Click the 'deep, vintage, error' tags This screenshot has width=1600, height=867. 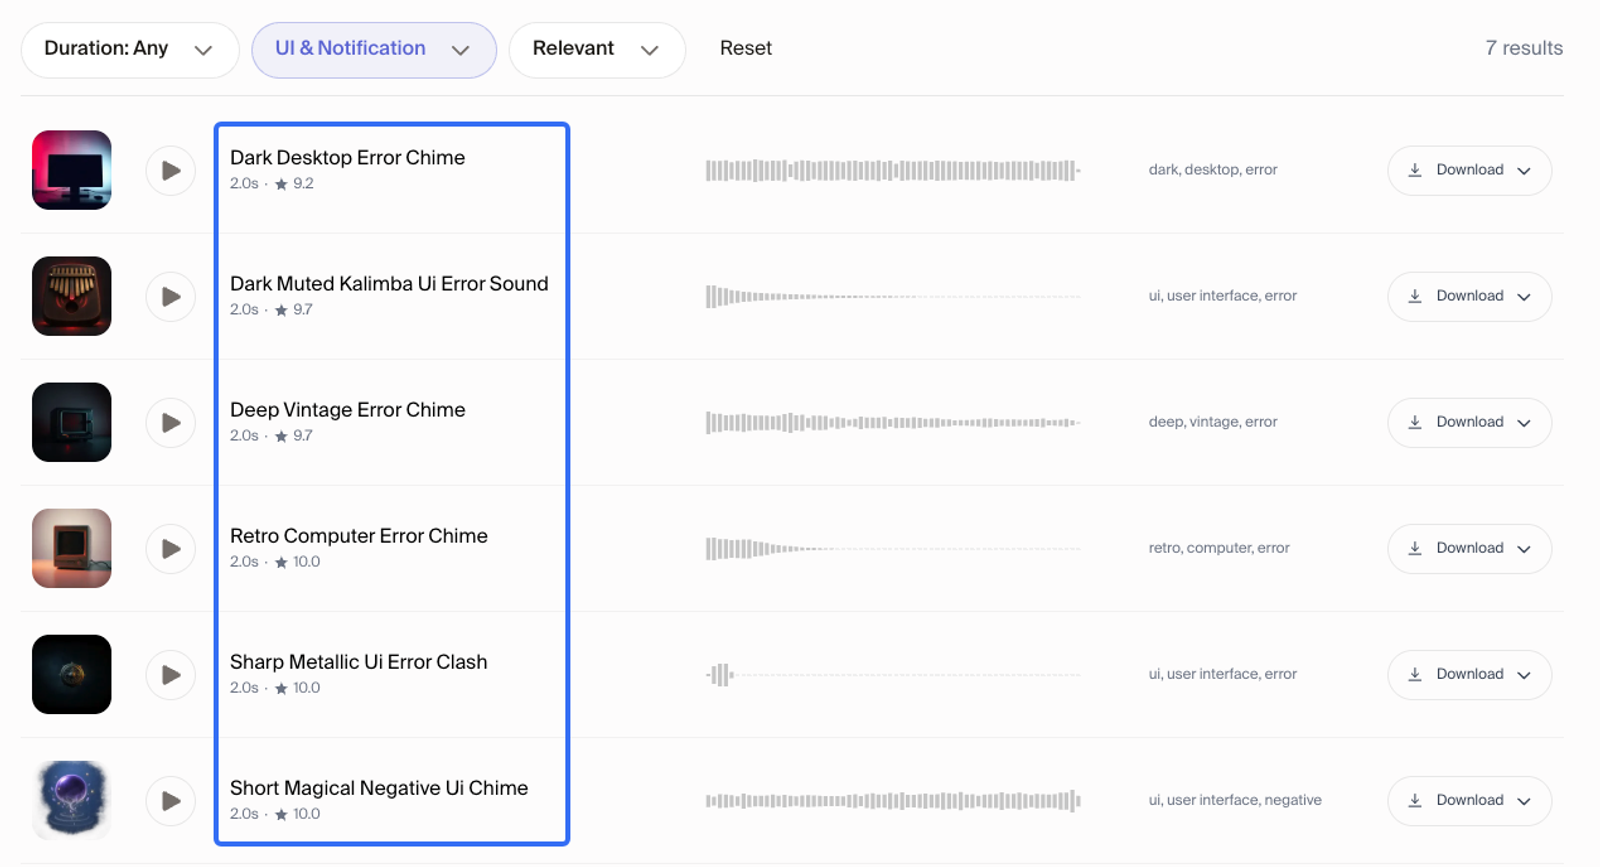[1213, 422]
